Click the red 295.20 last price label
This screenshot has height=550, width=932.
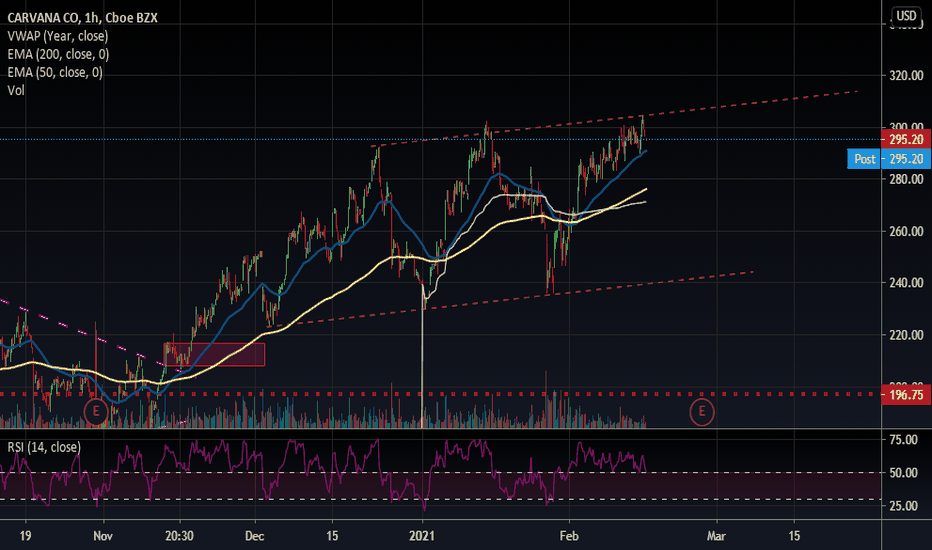[906, 140]
